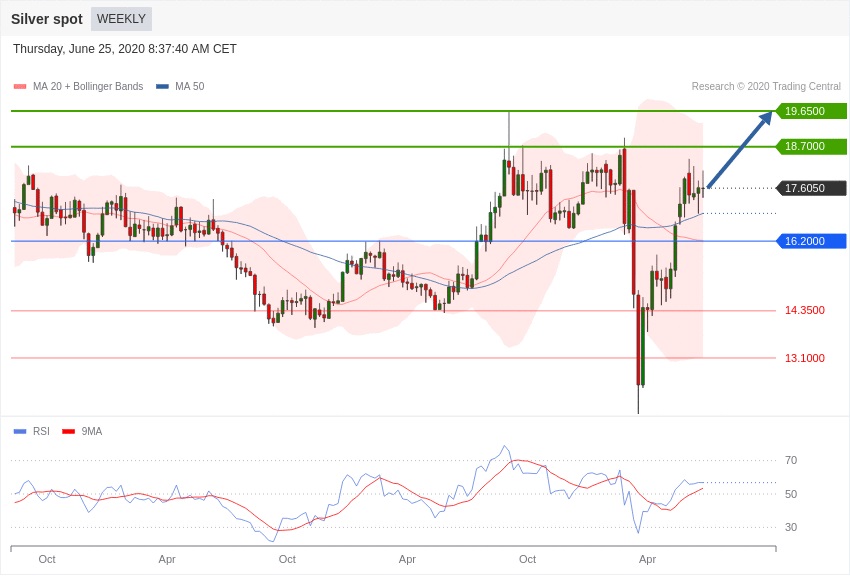Select the 'MA 50' legend label
The image size is (850, 576).
pyautogui.click(x=190, y=87)
